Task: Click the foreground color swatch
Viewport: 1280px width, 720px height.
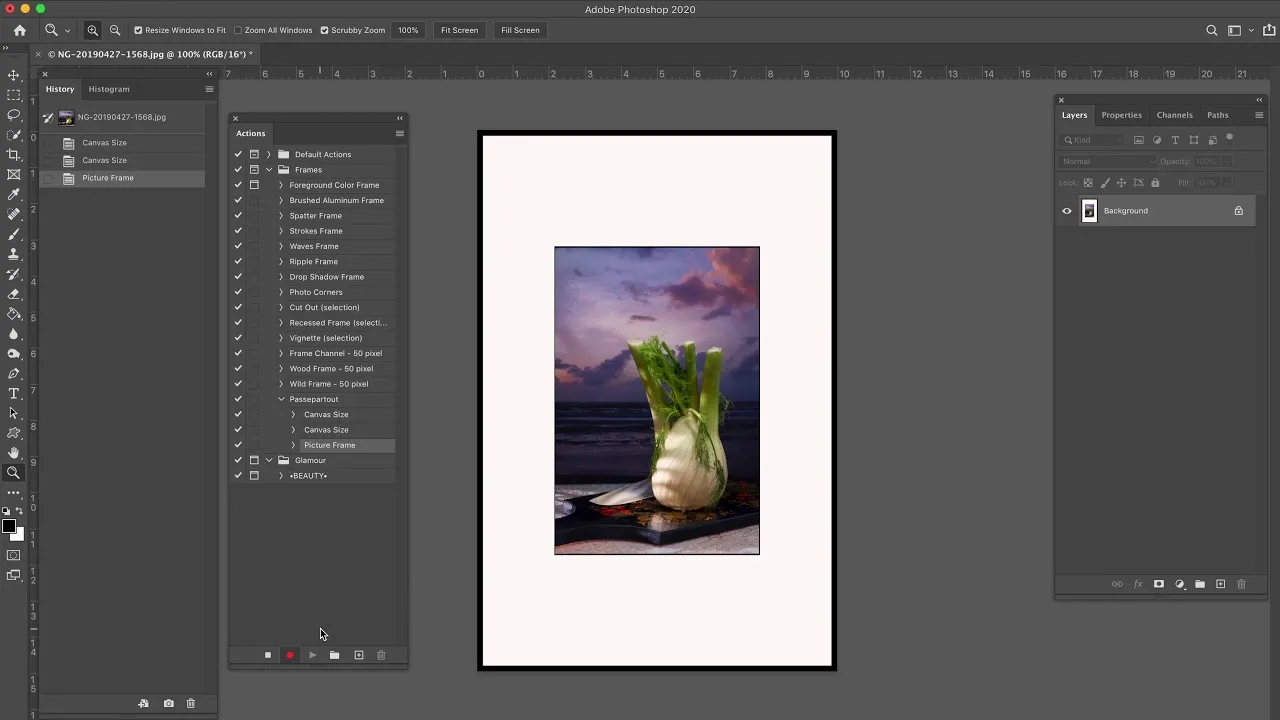Action: coord(10,527)
